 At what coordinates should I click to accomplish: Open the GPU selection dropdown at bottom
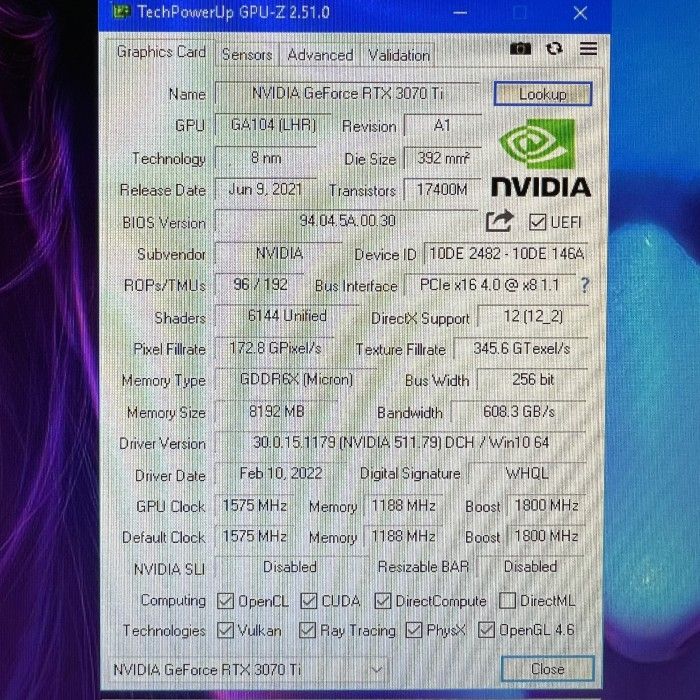pyautogui.click(x=248, y=669)
